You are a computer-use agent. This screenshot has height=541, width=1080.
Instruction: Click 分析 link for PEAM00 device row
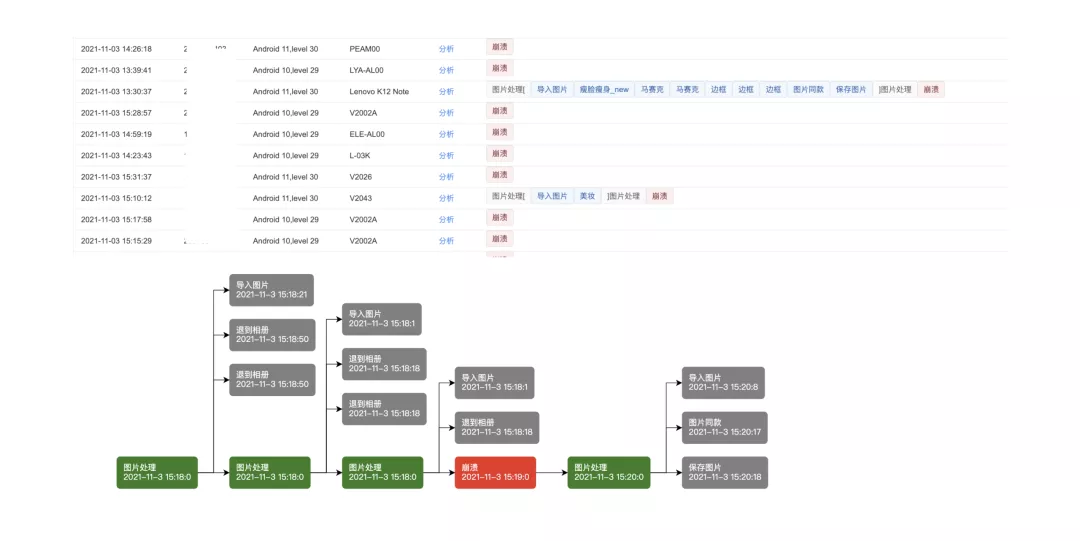point(446,48)
